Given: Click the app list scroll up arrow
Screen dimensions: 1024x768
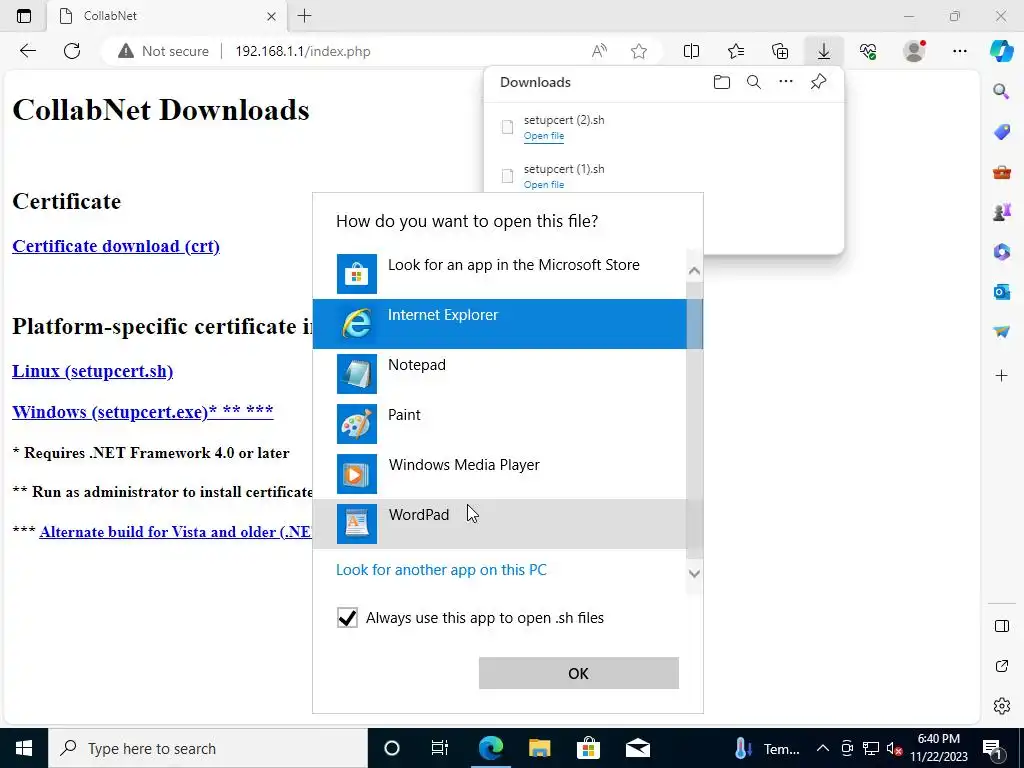Looking at the screenshot, I should tap(694, 270).
